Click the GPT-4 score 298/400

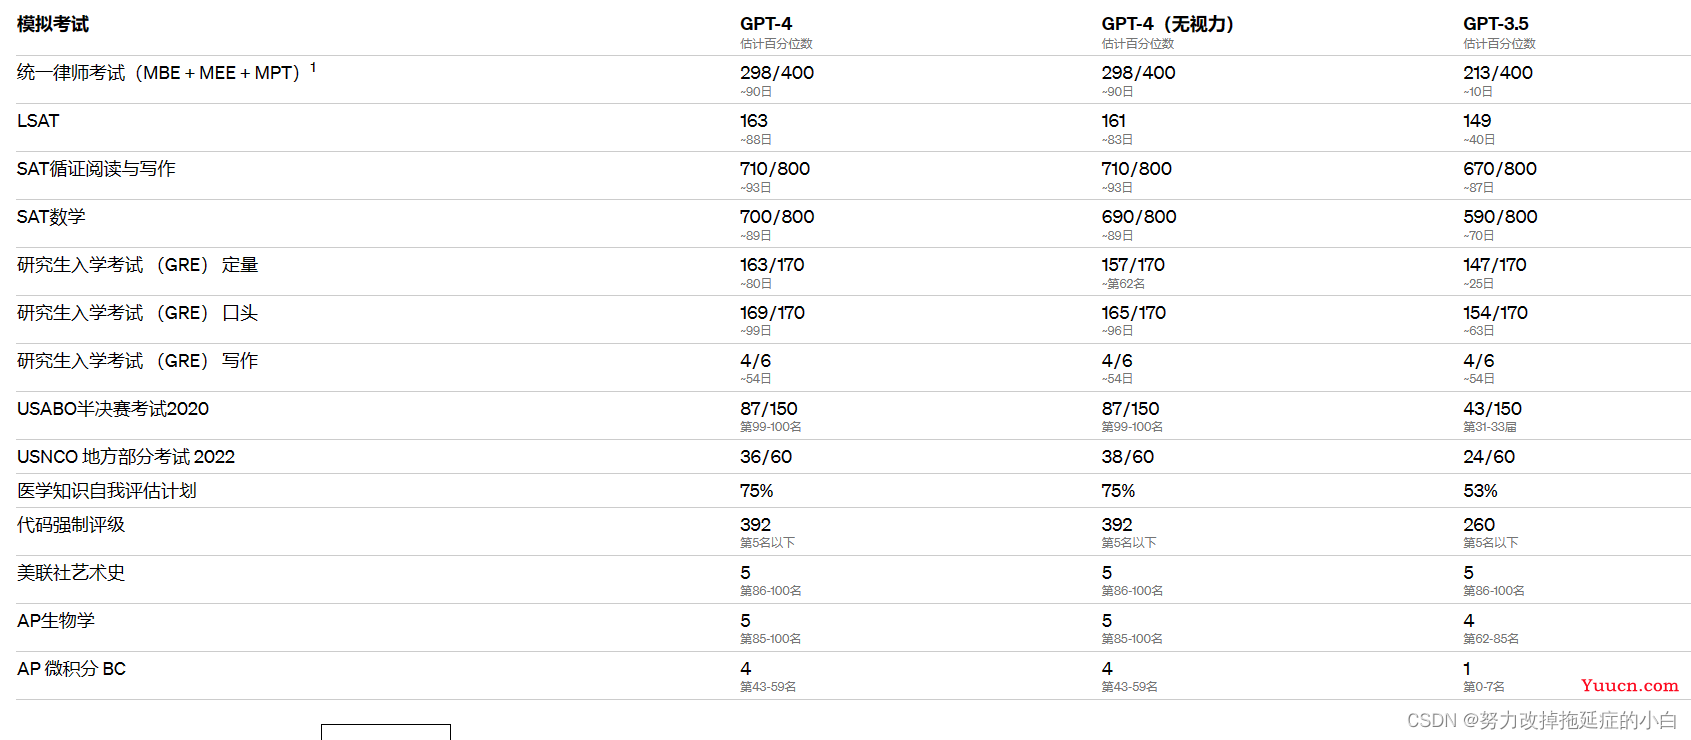click(x=777, y=73)
